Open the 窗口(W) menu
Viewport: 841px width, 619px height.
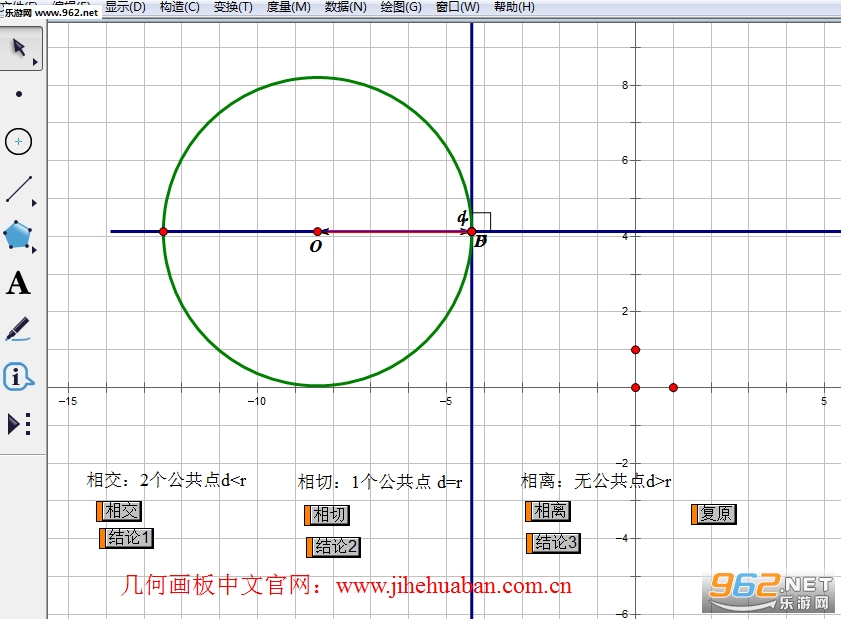click(458, 7)
